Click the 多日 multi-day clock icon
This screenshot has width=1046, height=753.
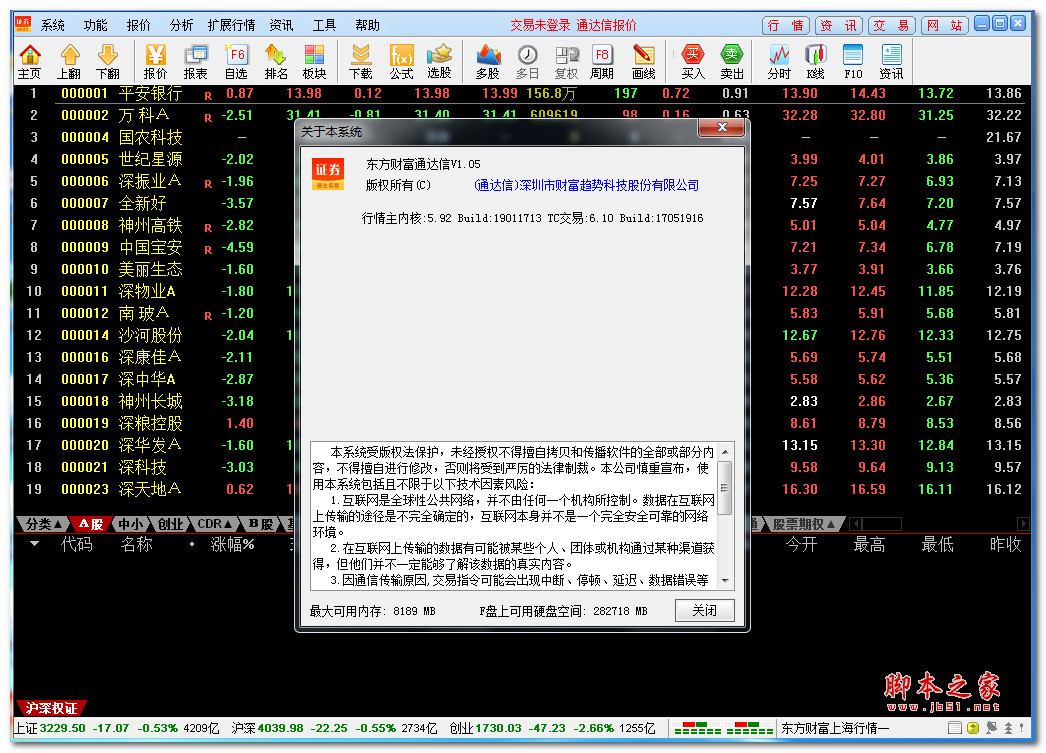point(527,61)
